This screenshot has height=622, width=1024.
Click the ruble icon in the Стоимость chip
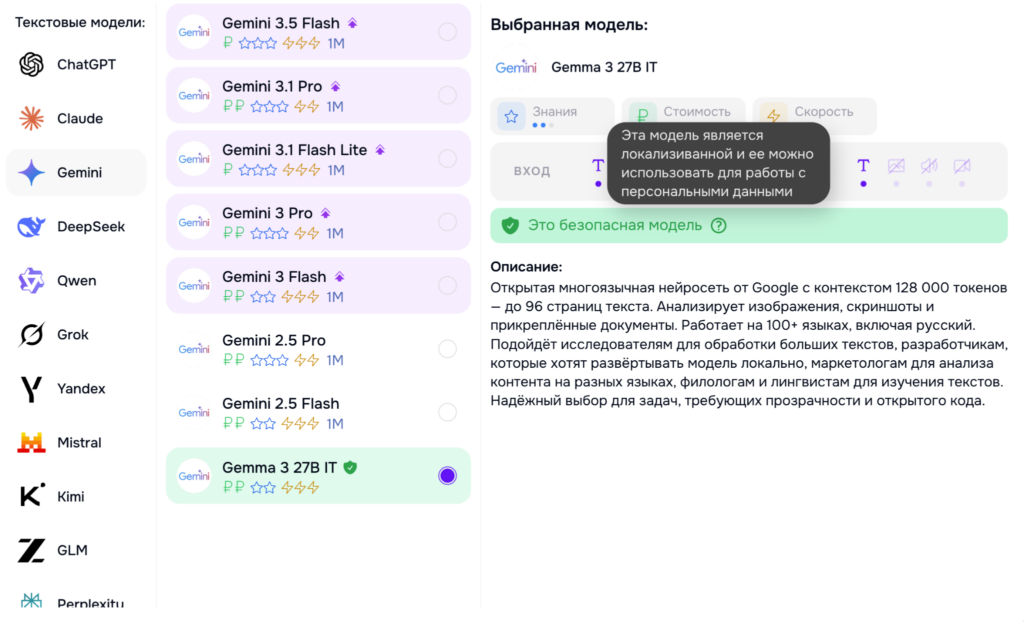point(643,116)
